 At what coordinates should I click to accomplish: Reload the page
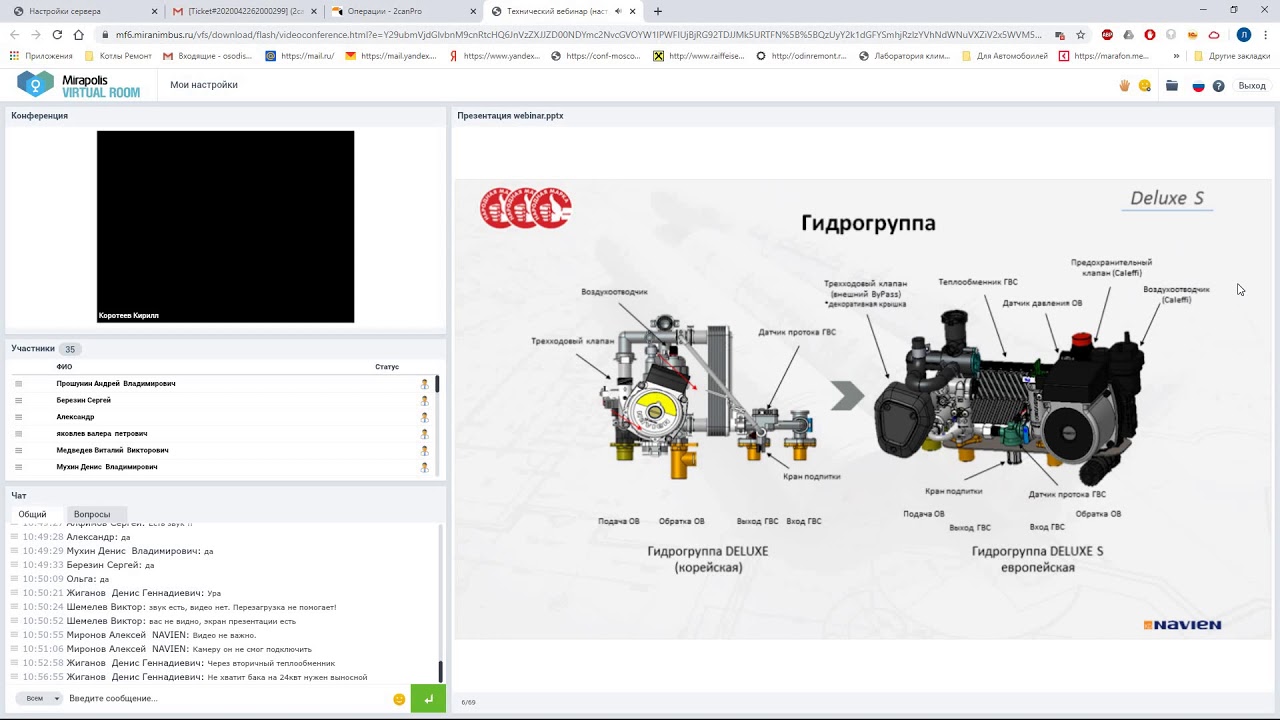(x=57, y=35)
